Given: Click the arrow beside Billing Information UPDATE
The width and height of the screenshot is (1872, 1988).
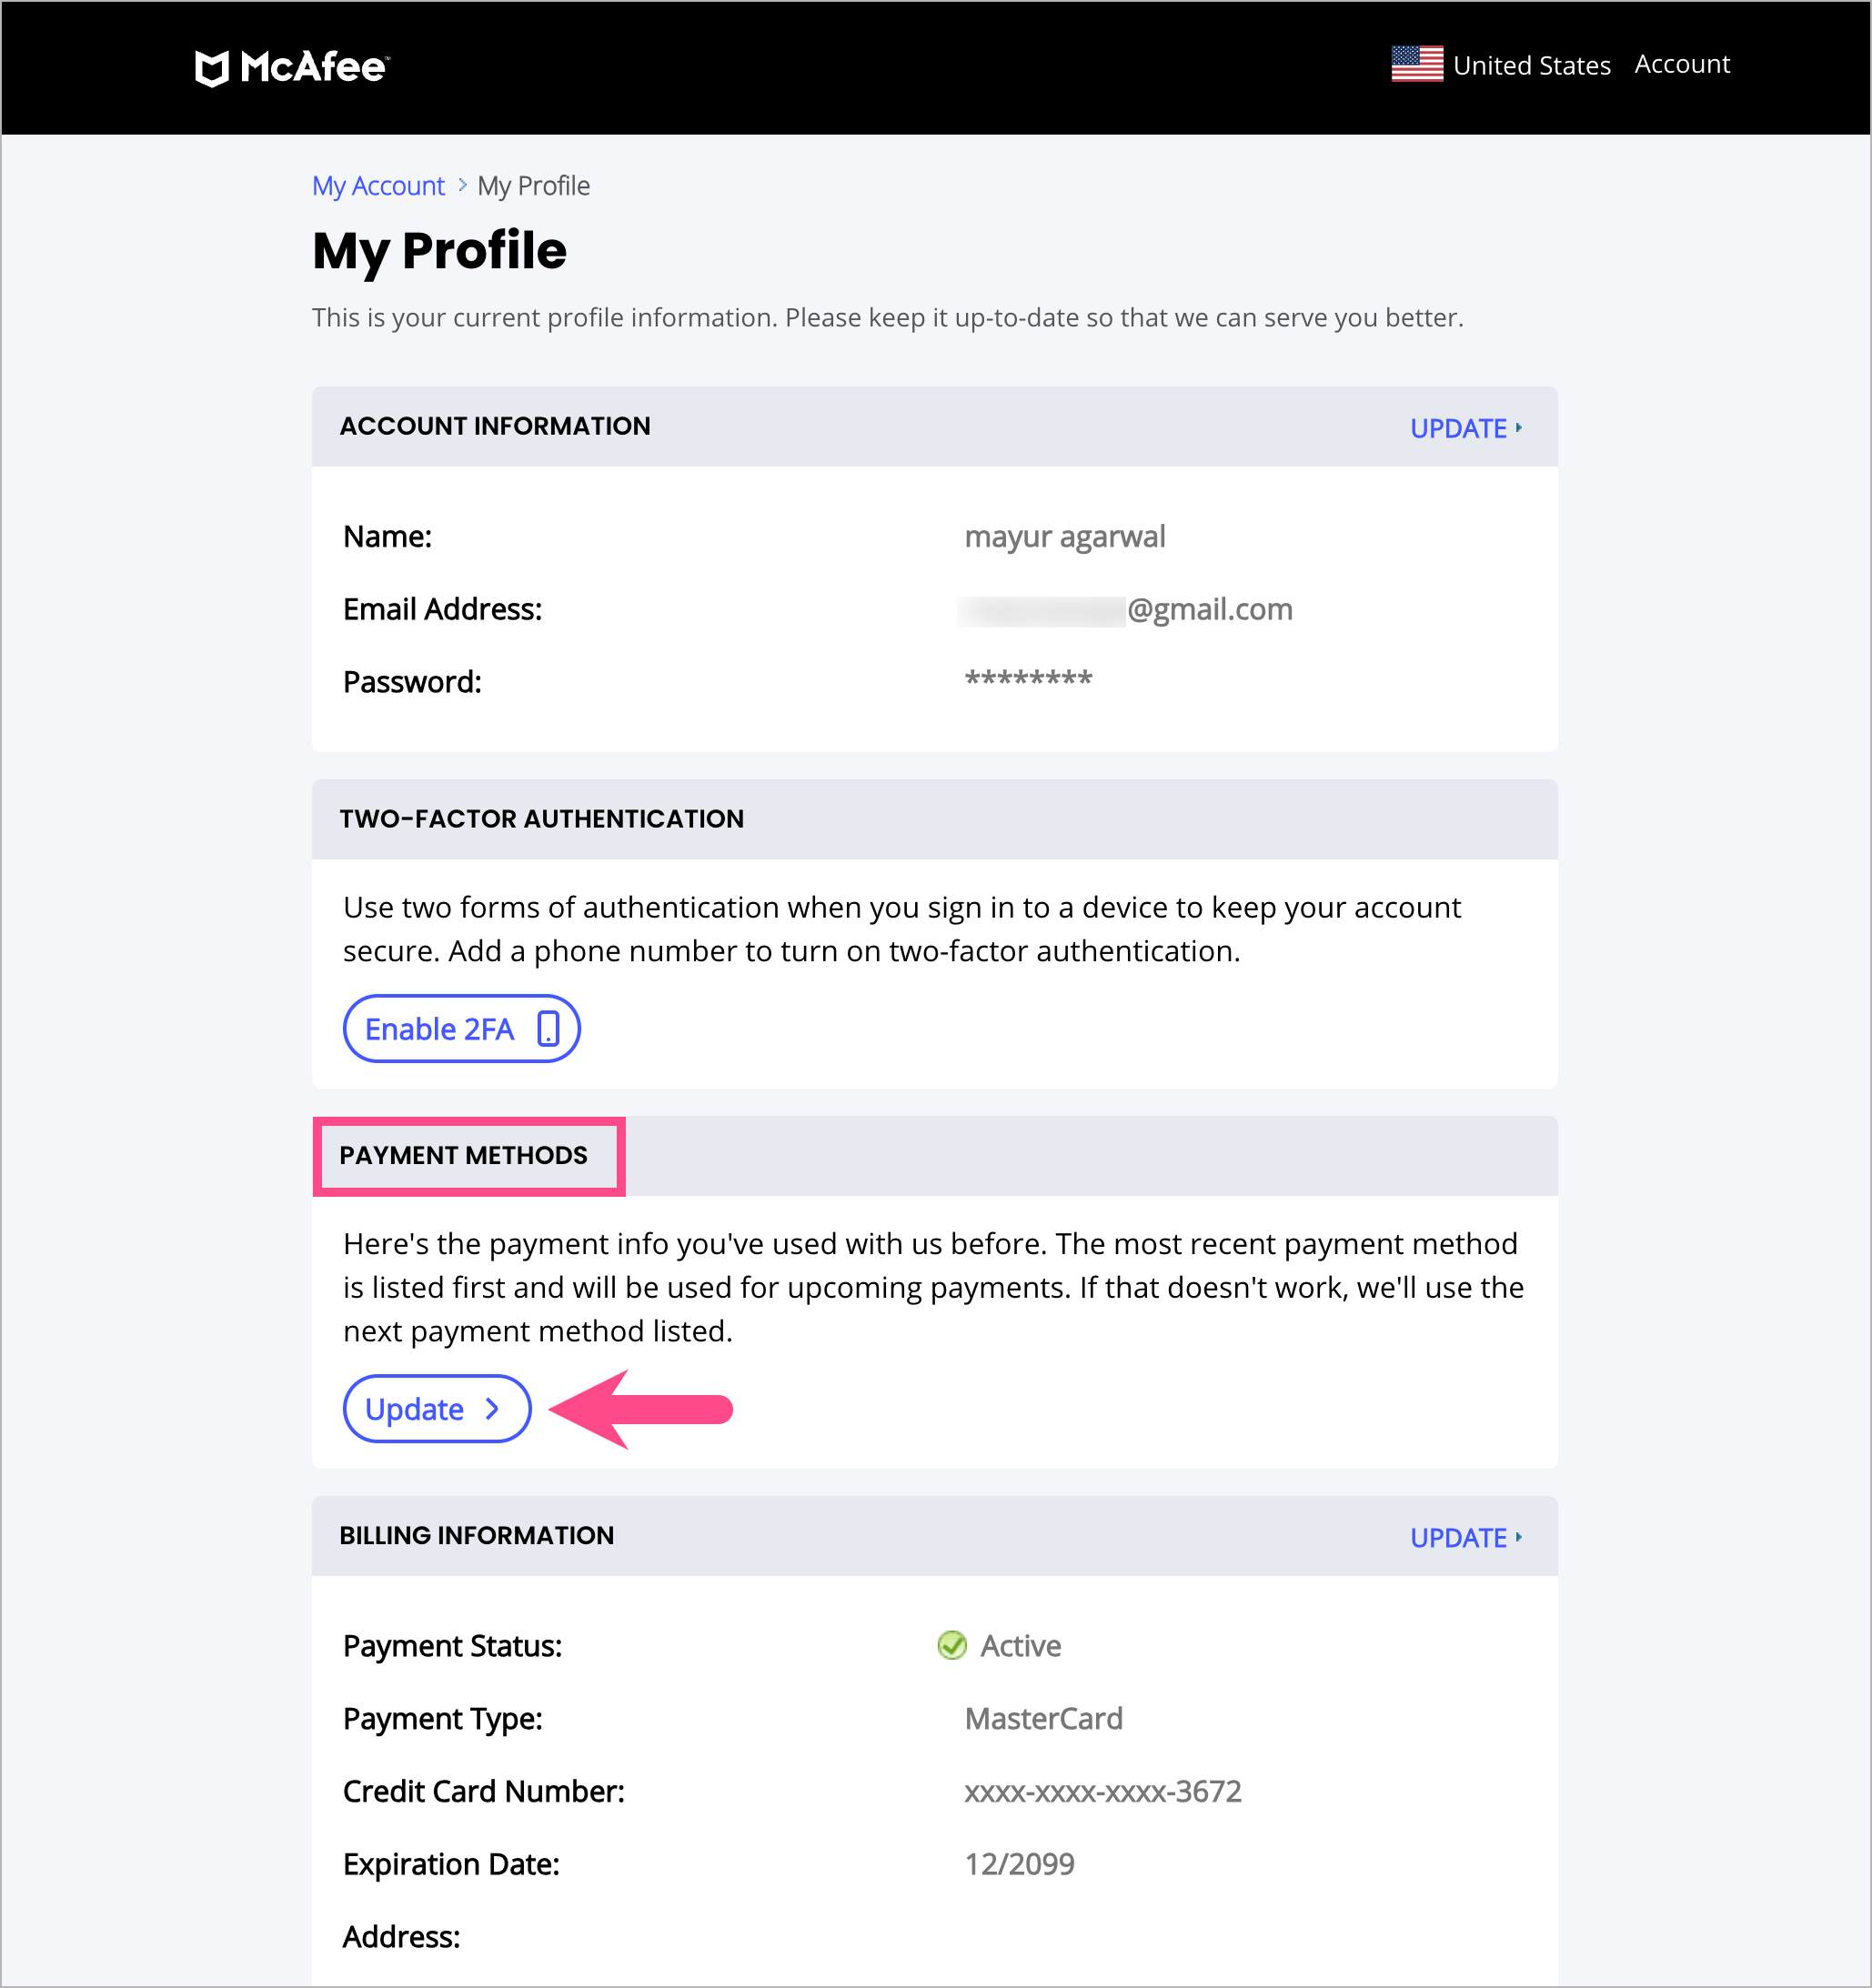Looking at the screenshot, I should point(1519,1537).
